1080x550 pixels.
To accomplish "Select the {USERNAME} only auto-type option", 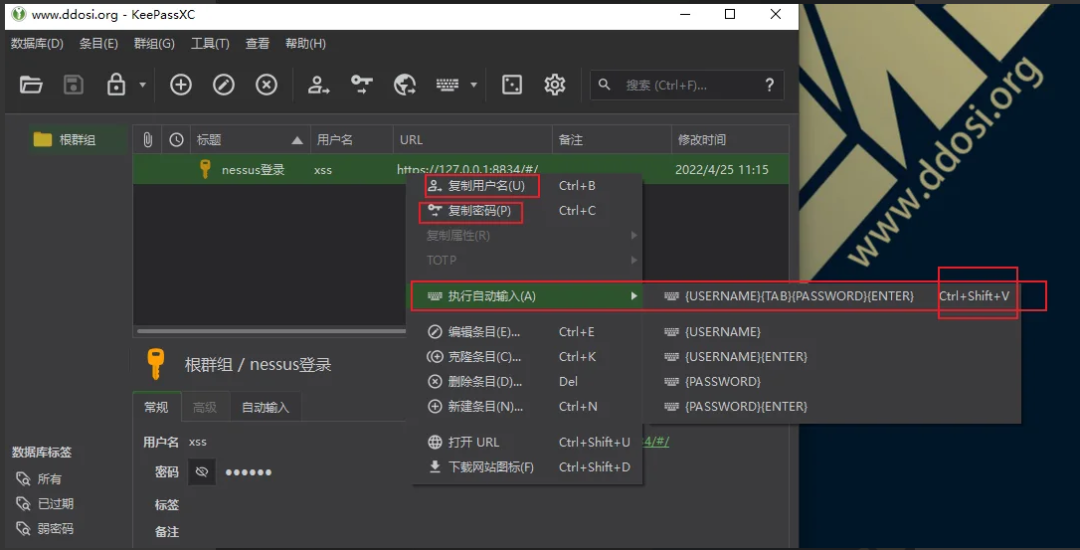I will [833, 332].
